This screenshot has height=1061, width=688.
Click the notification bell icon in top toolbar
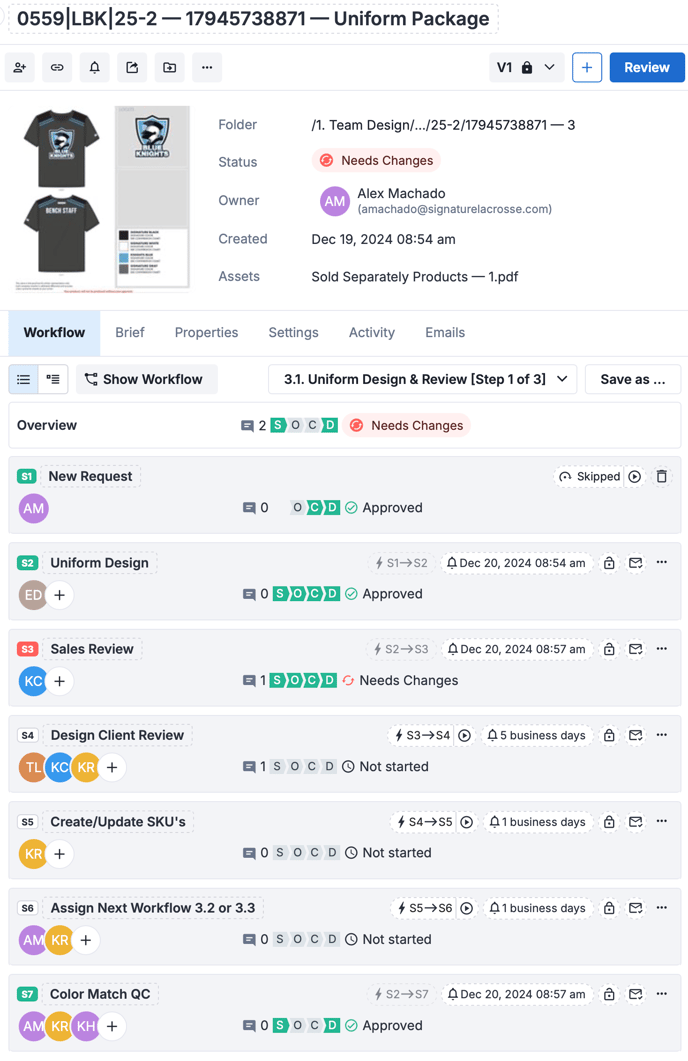95,68
